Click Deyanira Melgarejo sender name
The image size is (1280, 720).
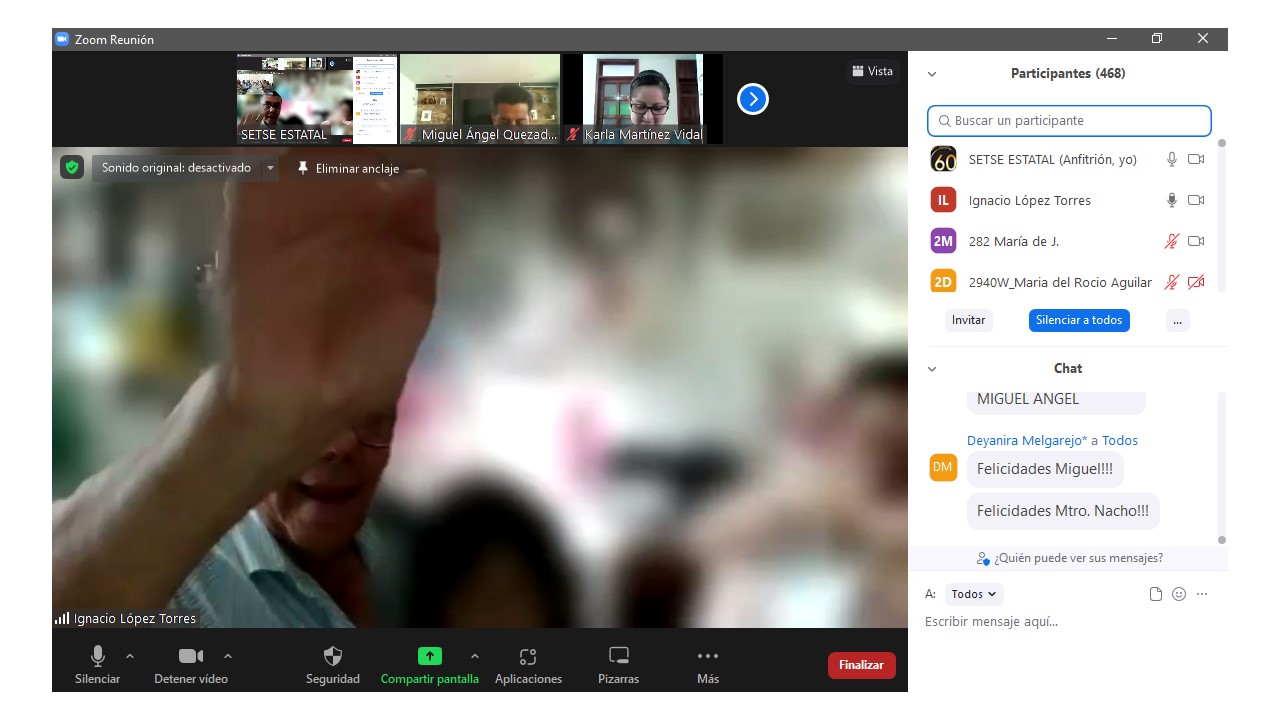click(1027, 440)
